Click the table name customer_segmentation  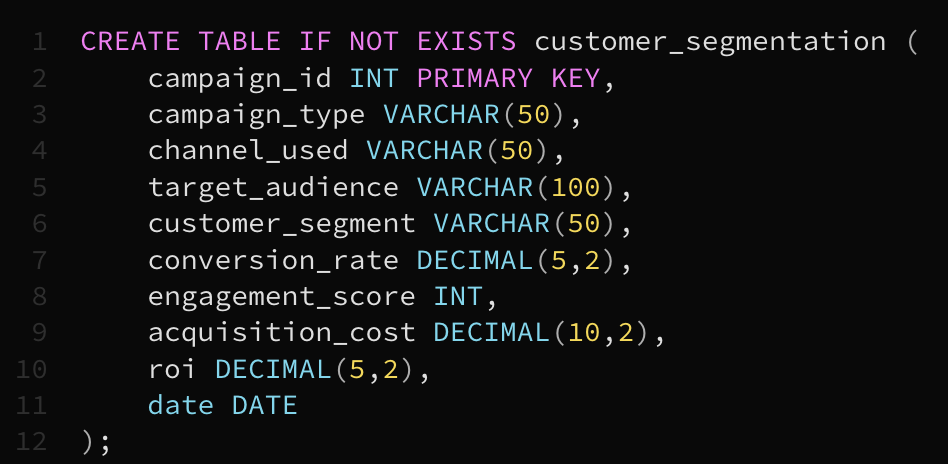click(710, 42)
